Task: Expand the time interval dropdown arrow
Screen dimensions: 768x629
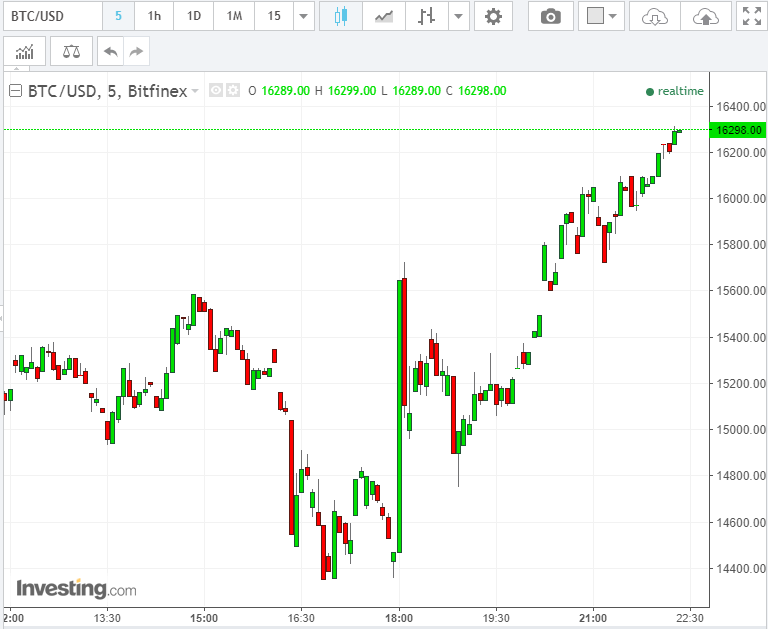Action: pyautogui.click(x=304, y=16)
